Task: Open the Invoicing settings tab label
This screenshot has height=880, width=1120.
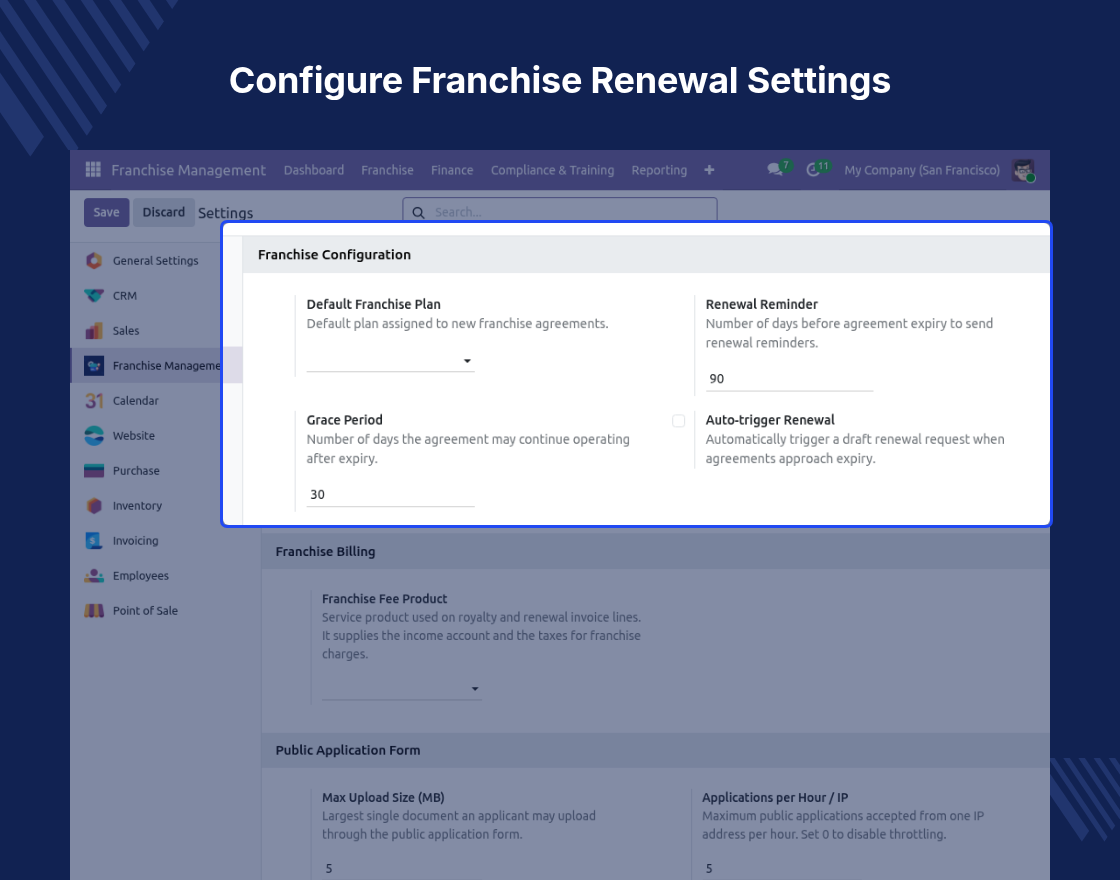Action: [x=135, y=541]
